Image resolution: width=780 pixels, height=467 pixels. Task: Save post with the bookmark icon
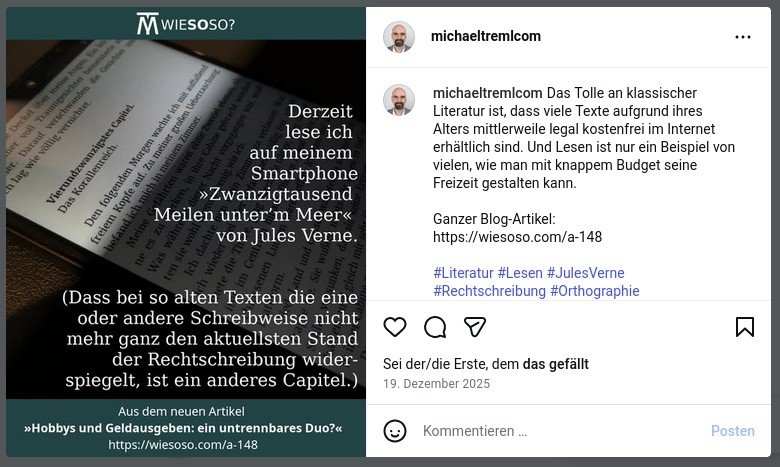[x=745, y=327]
